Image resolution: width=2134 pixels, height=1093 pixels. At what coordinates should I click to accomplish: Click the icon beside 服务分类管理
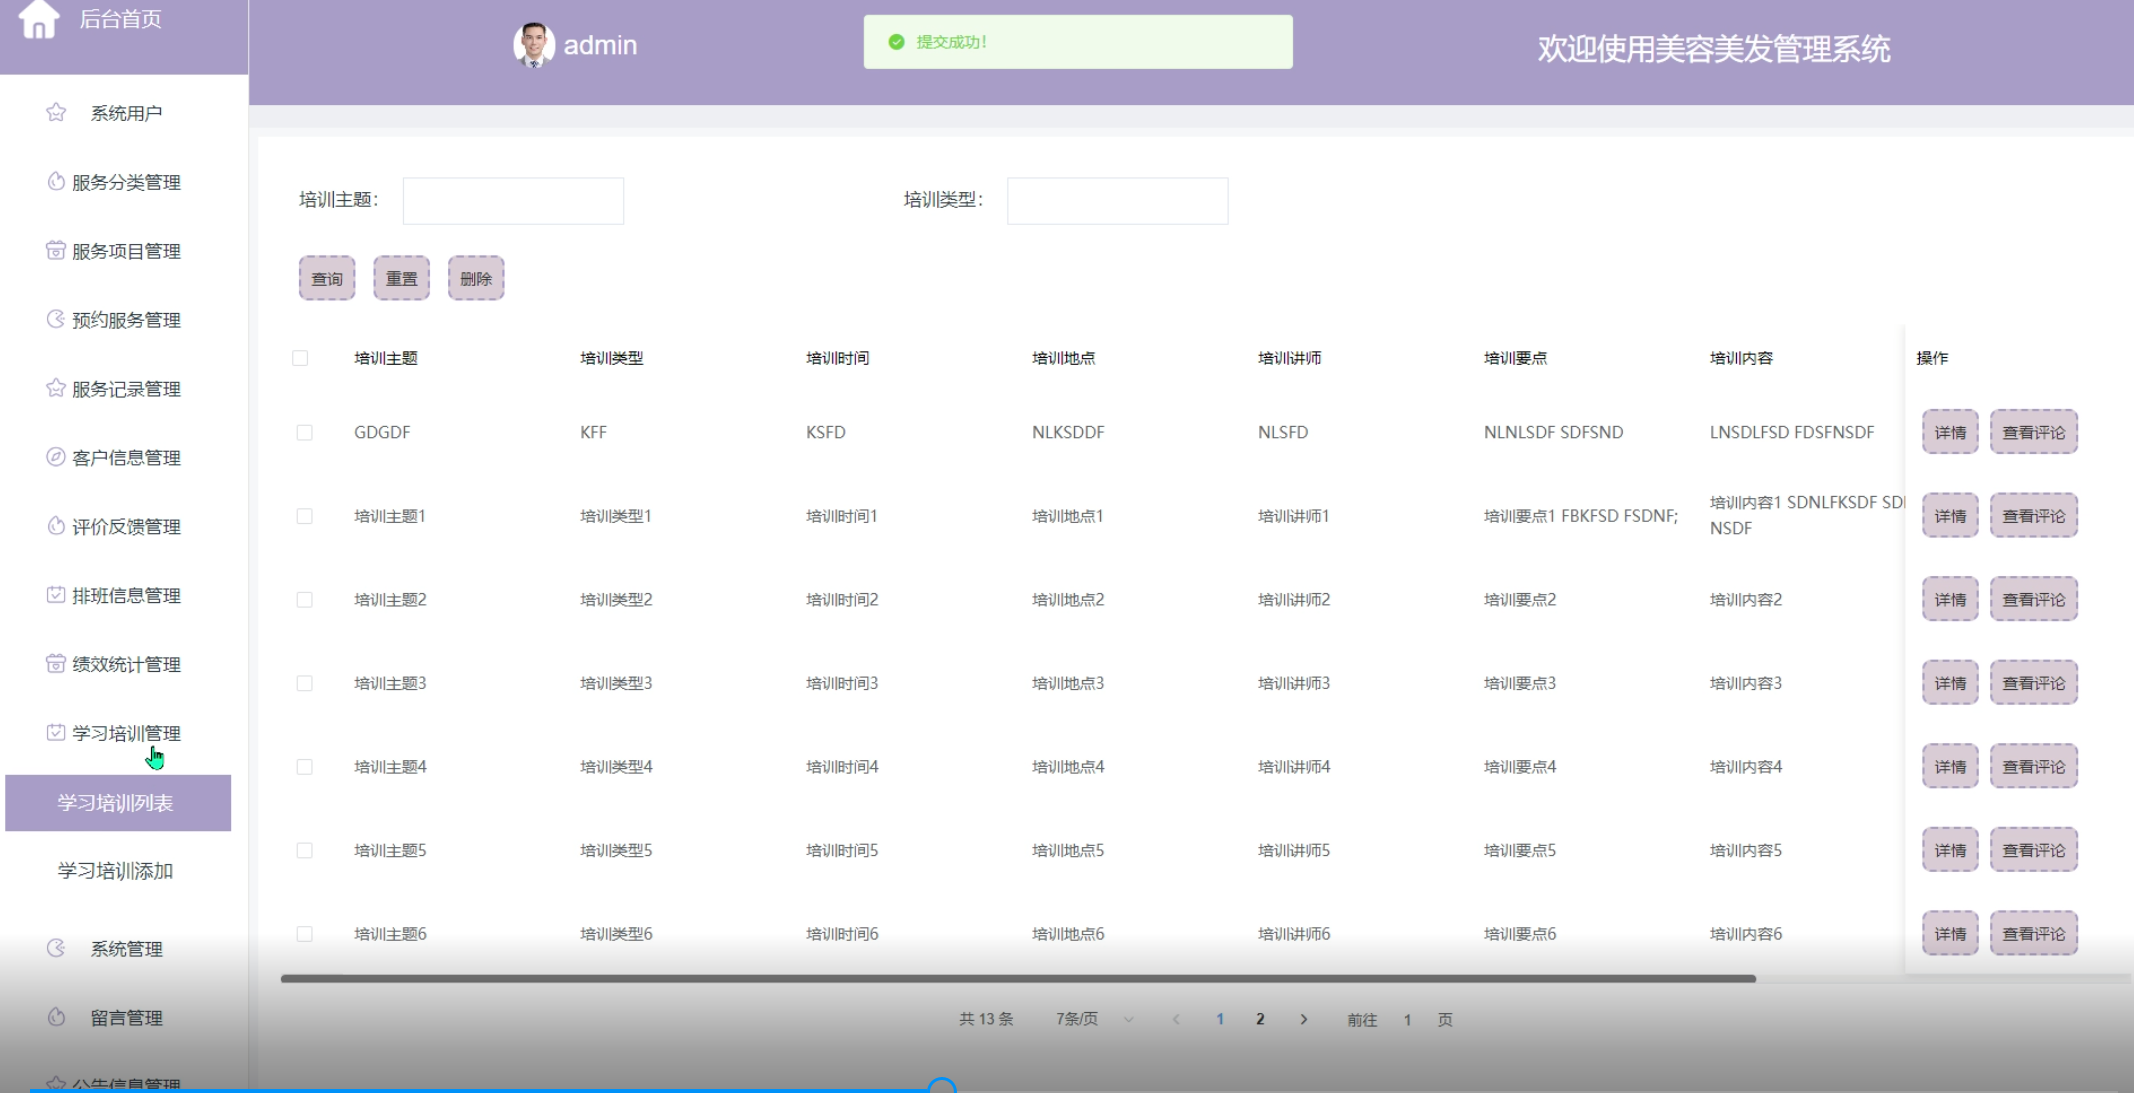pos(56,181)
